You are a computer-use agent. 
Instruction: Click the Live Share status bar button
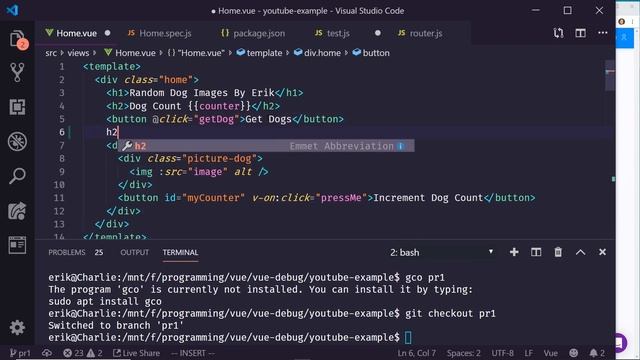pos(136,353)
